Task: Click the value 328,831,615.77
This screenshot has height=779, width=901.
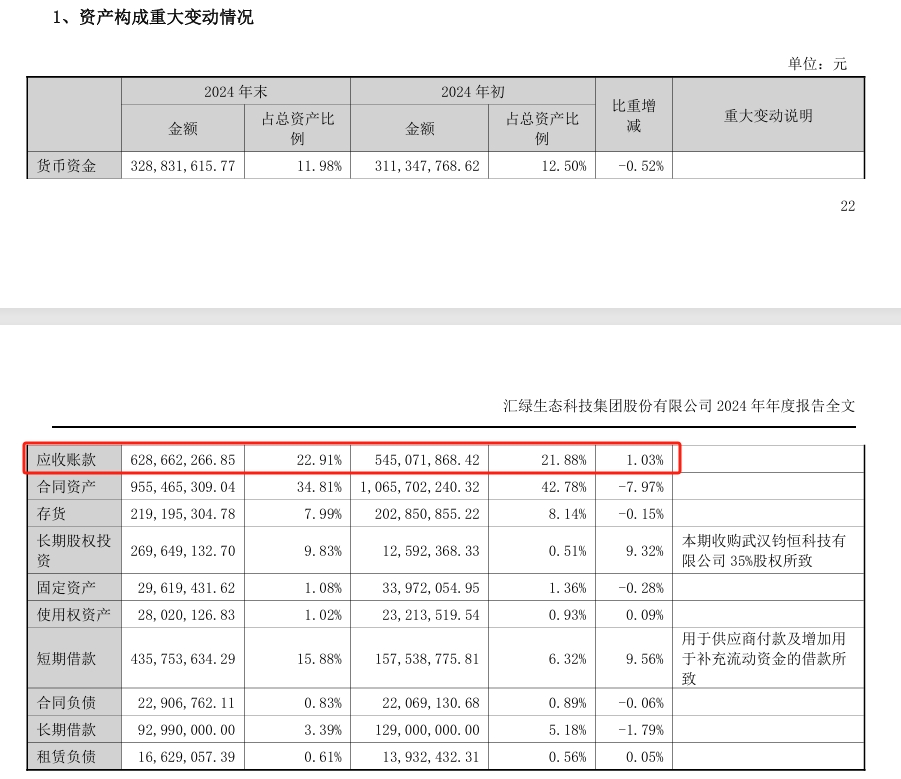Action: tap(183, 166)
